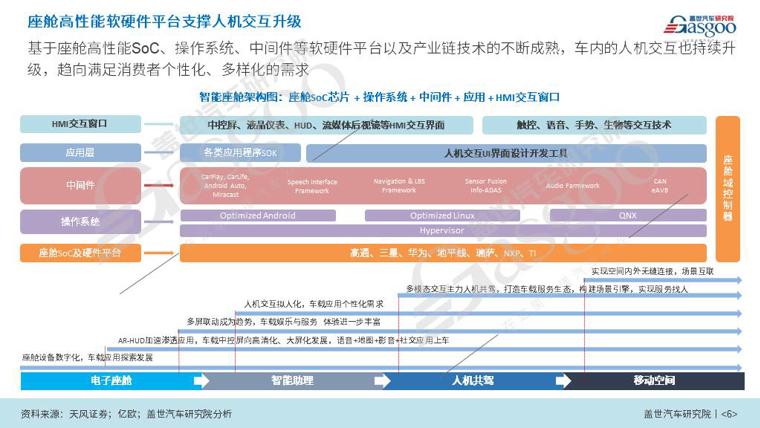The width and height of the screenshot is (760, 428).
Task: Click the white arrow after 智能助理
Action: tap(382, 380)
